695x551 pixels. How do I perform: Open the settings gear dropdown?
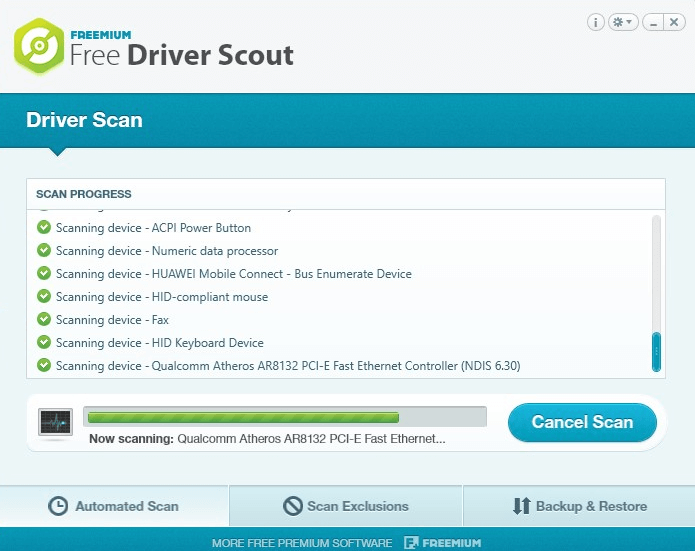[623, 22]
